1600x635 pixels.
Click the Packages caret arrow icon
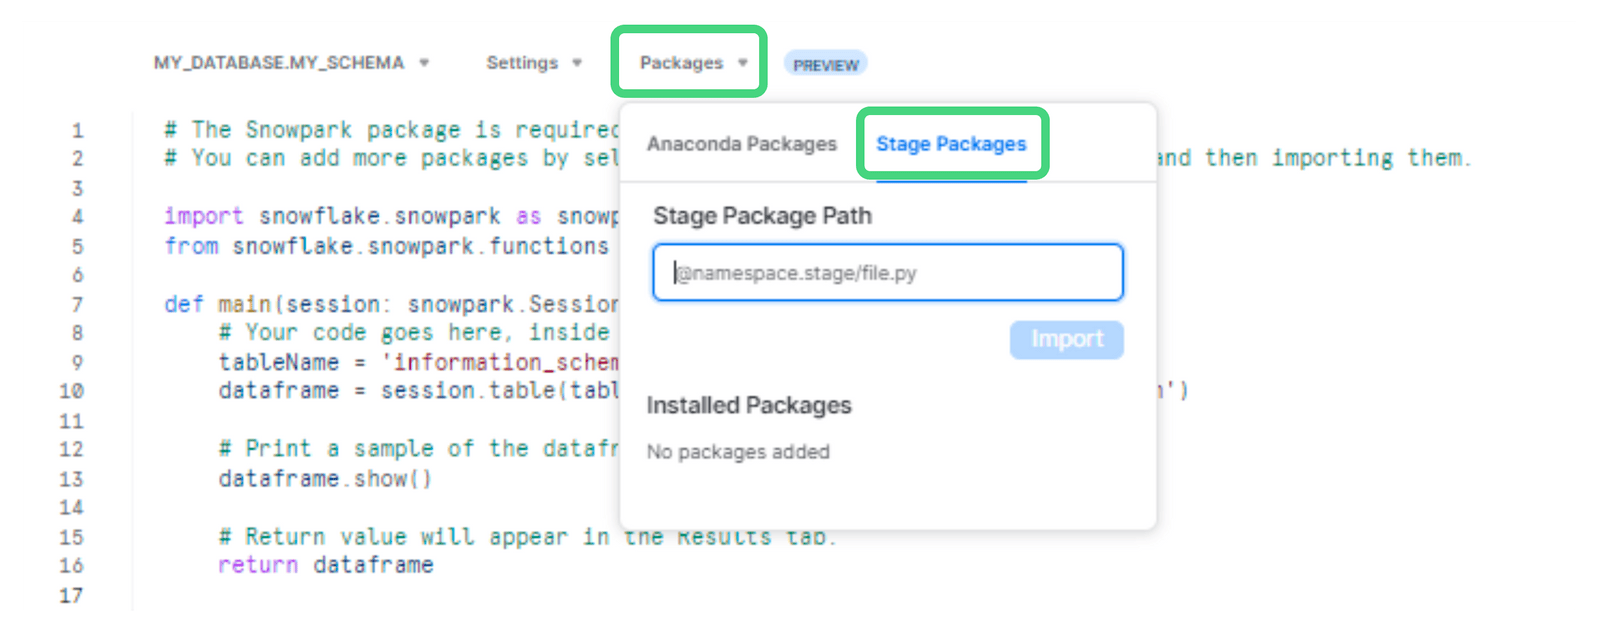tap(743, 63)
